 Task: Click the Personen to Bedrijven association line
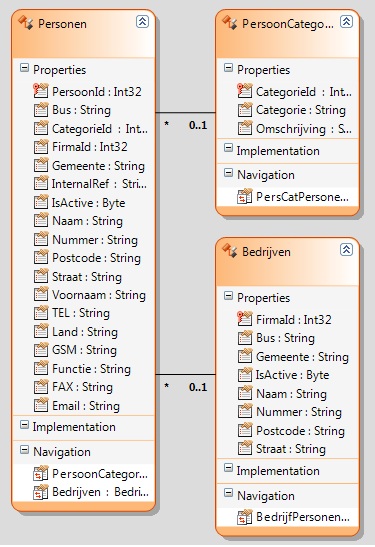pyautogui.click(x=185, y=375)
